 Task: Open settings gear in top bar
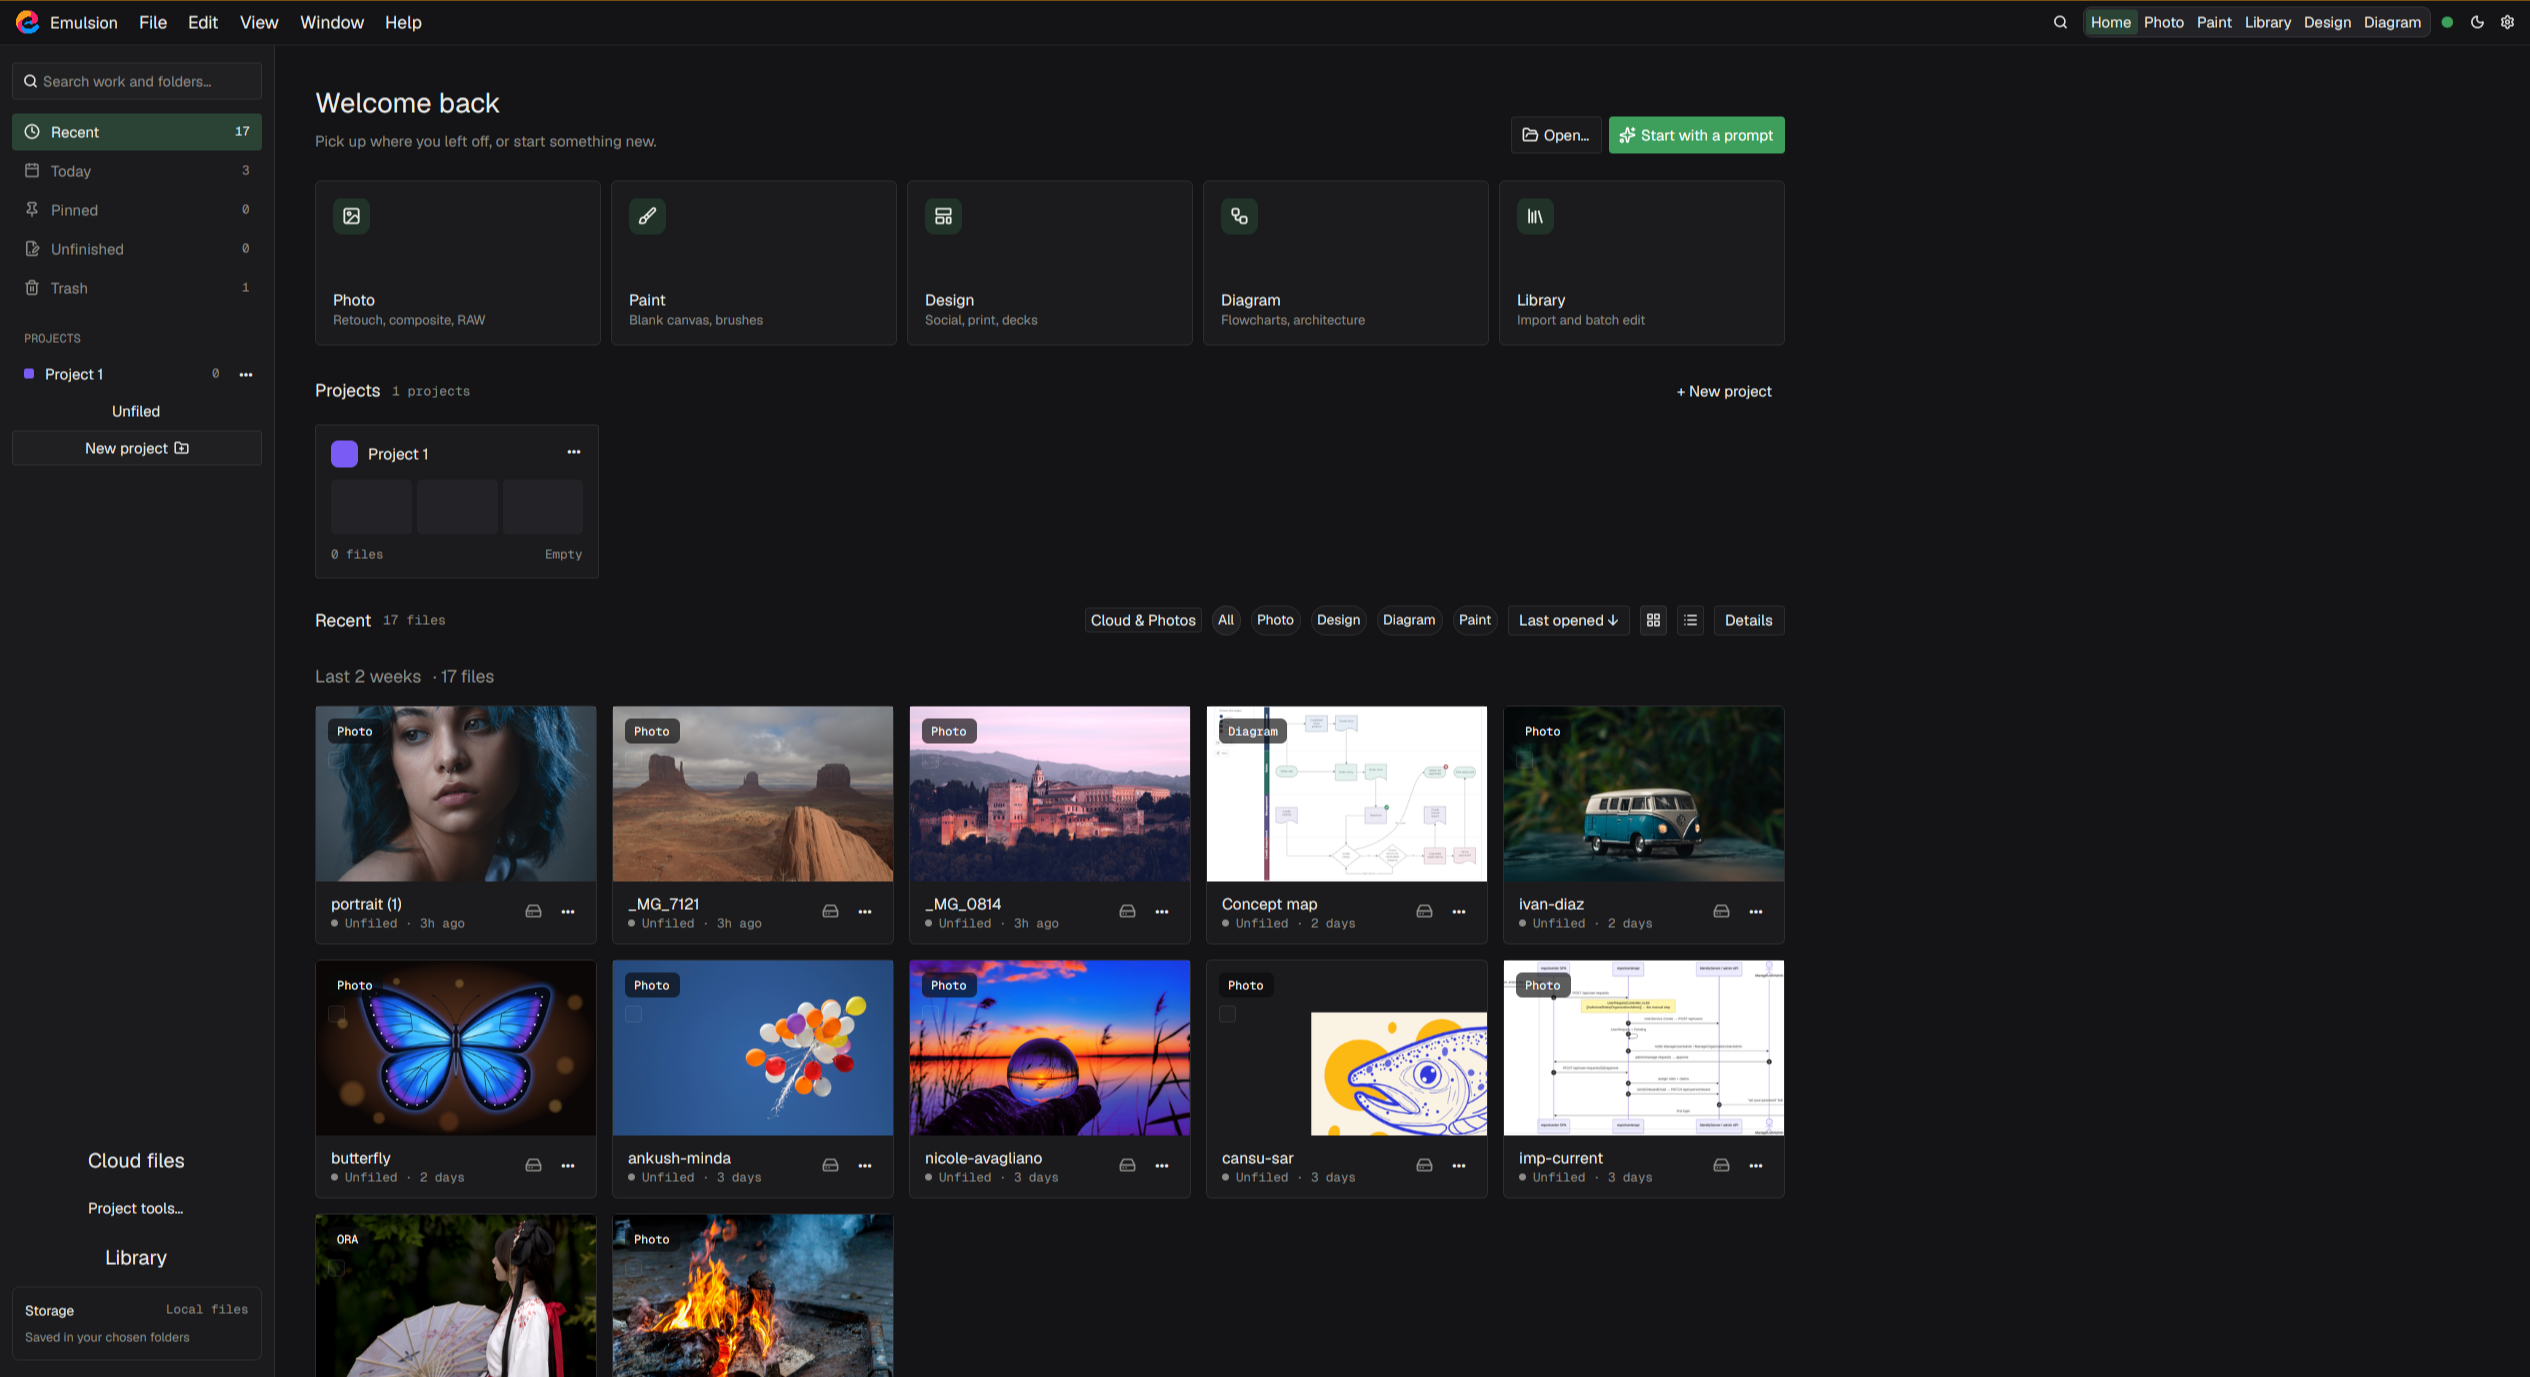2508,22
